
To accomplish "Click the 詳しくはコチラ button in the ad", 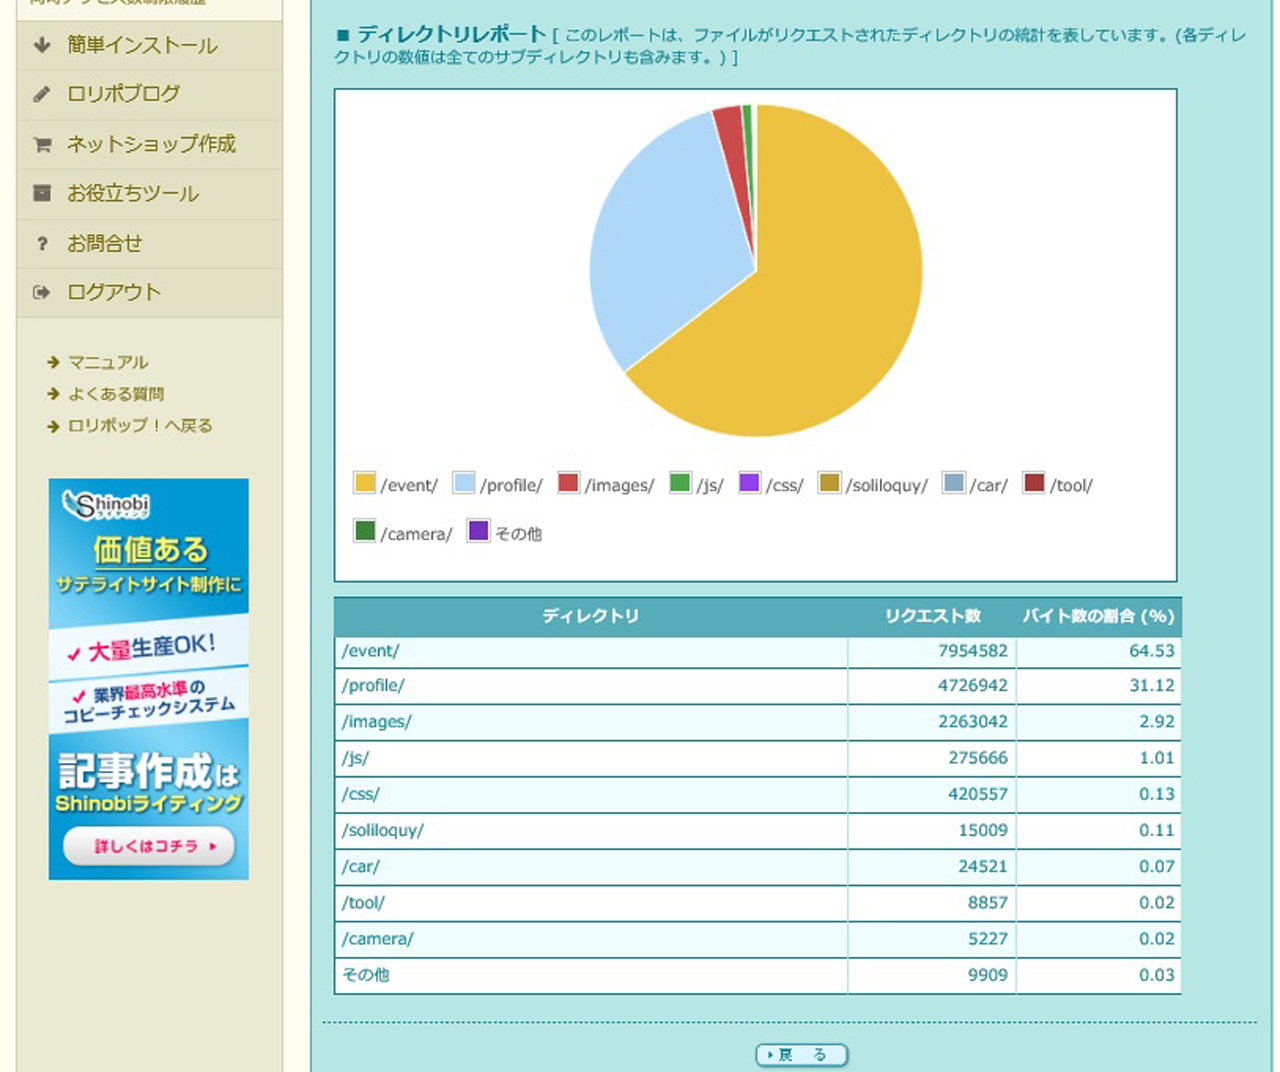I will tap(149, 846).
